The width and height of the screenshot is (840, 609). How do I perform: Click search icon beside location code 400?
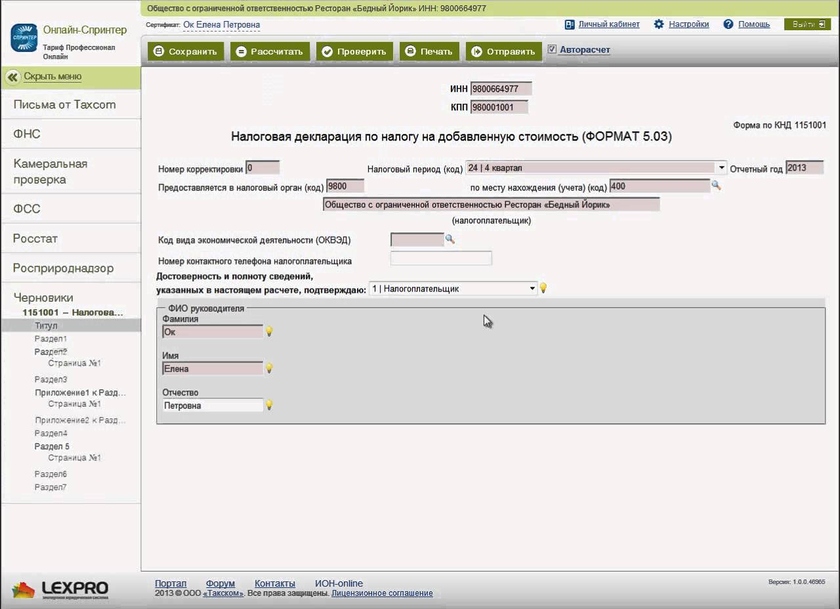[x=716, y=186]
